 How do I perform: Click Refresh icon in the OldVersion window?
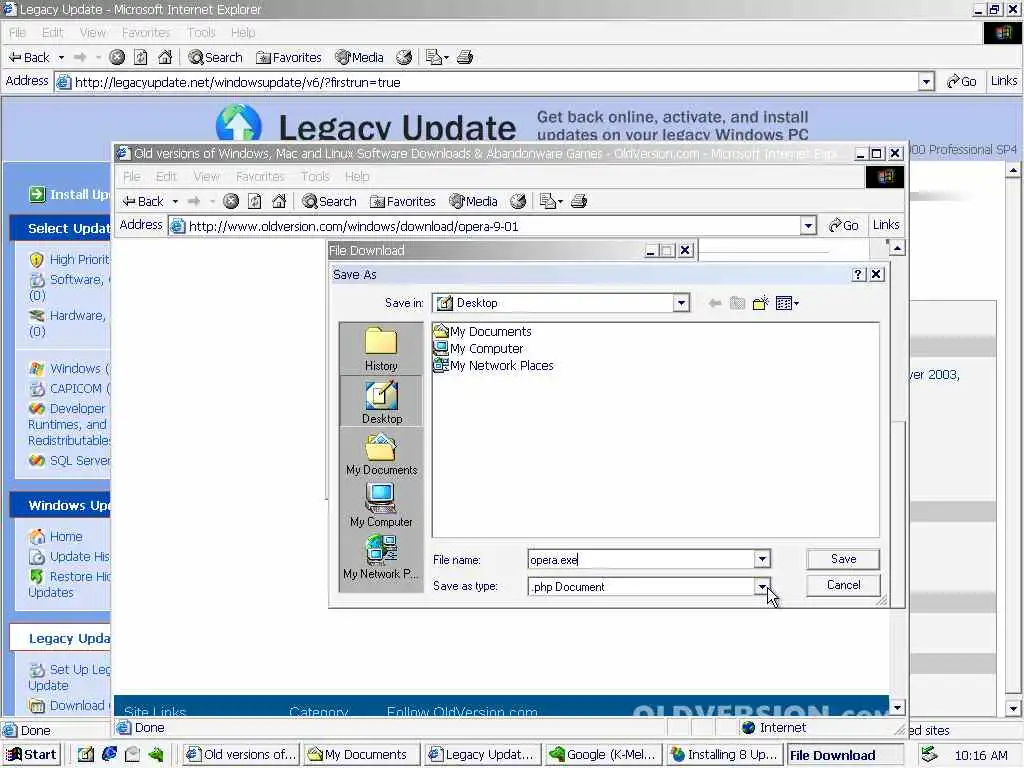tap(255, 201)
